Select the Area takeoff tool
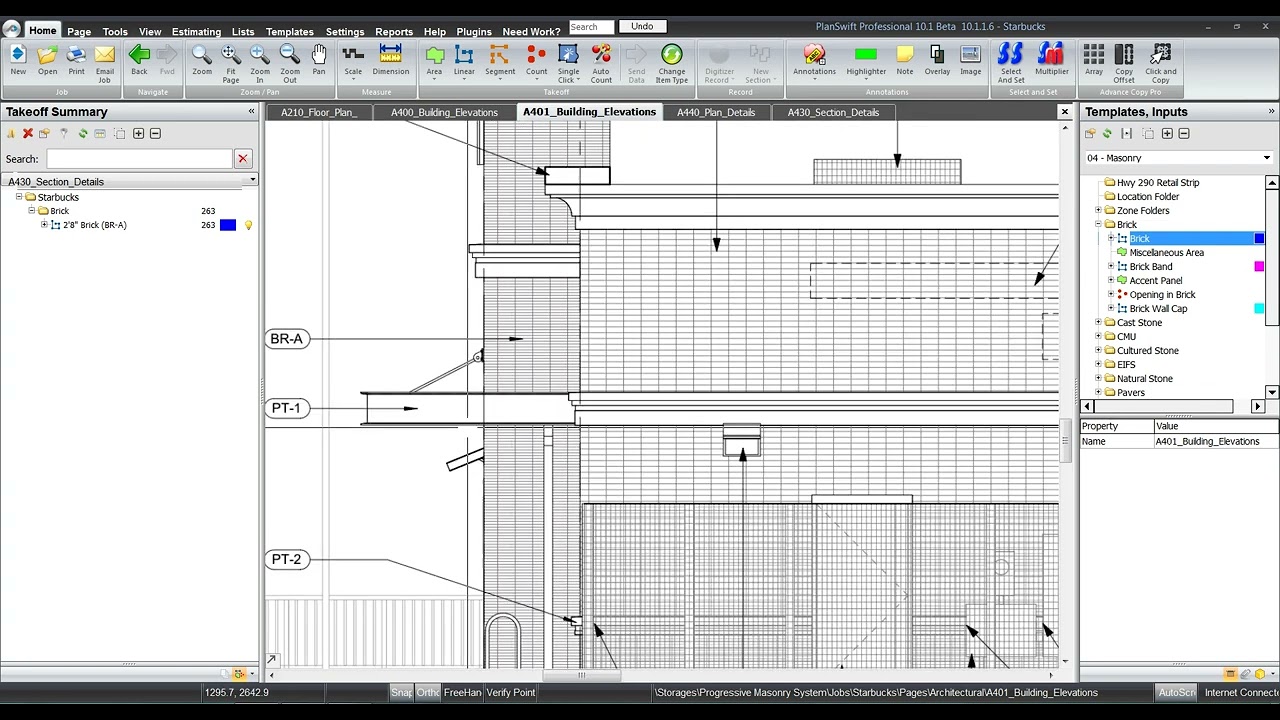1280x720 pixels. coord(434,60)
